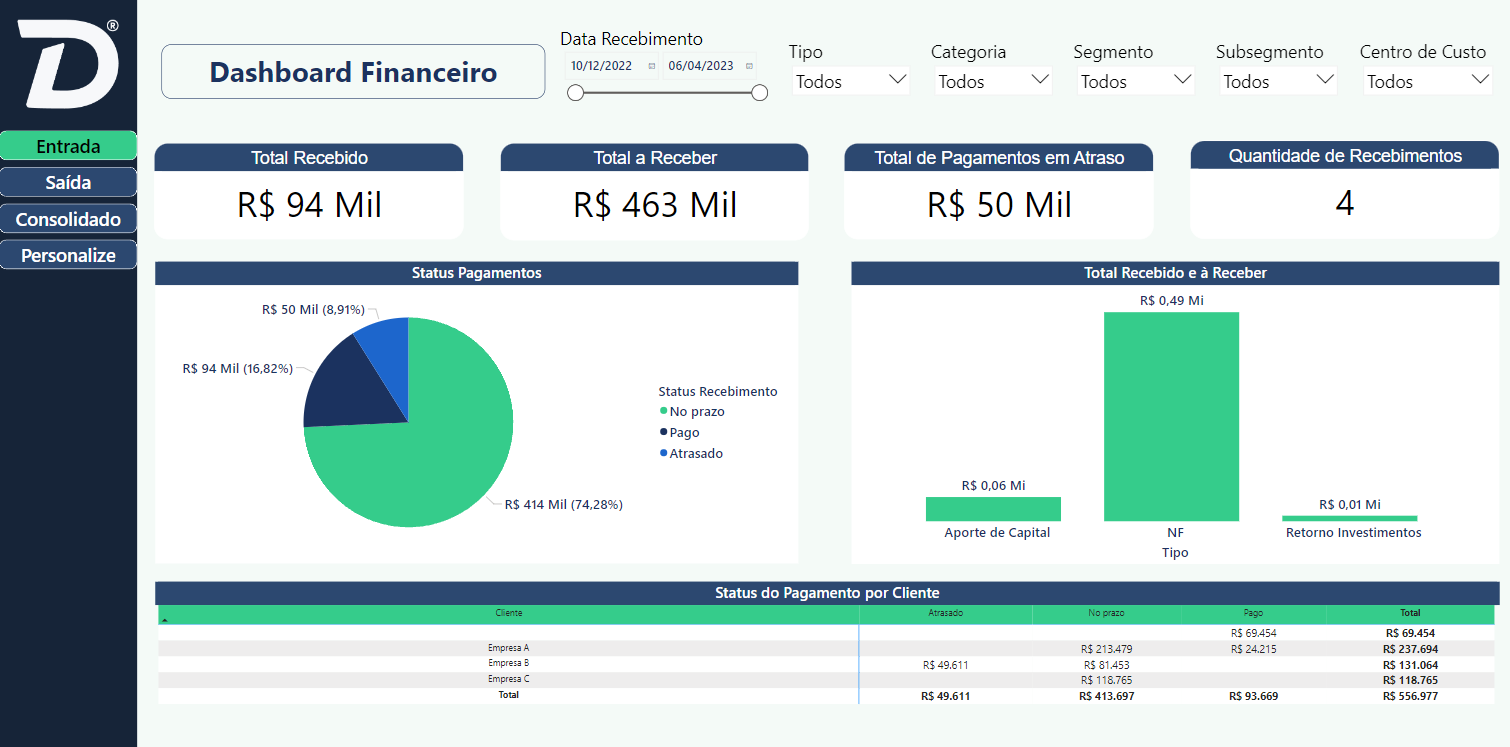Click the D logo in the sidebar
Screen dimensions: 1510x747
click(68, 62)
